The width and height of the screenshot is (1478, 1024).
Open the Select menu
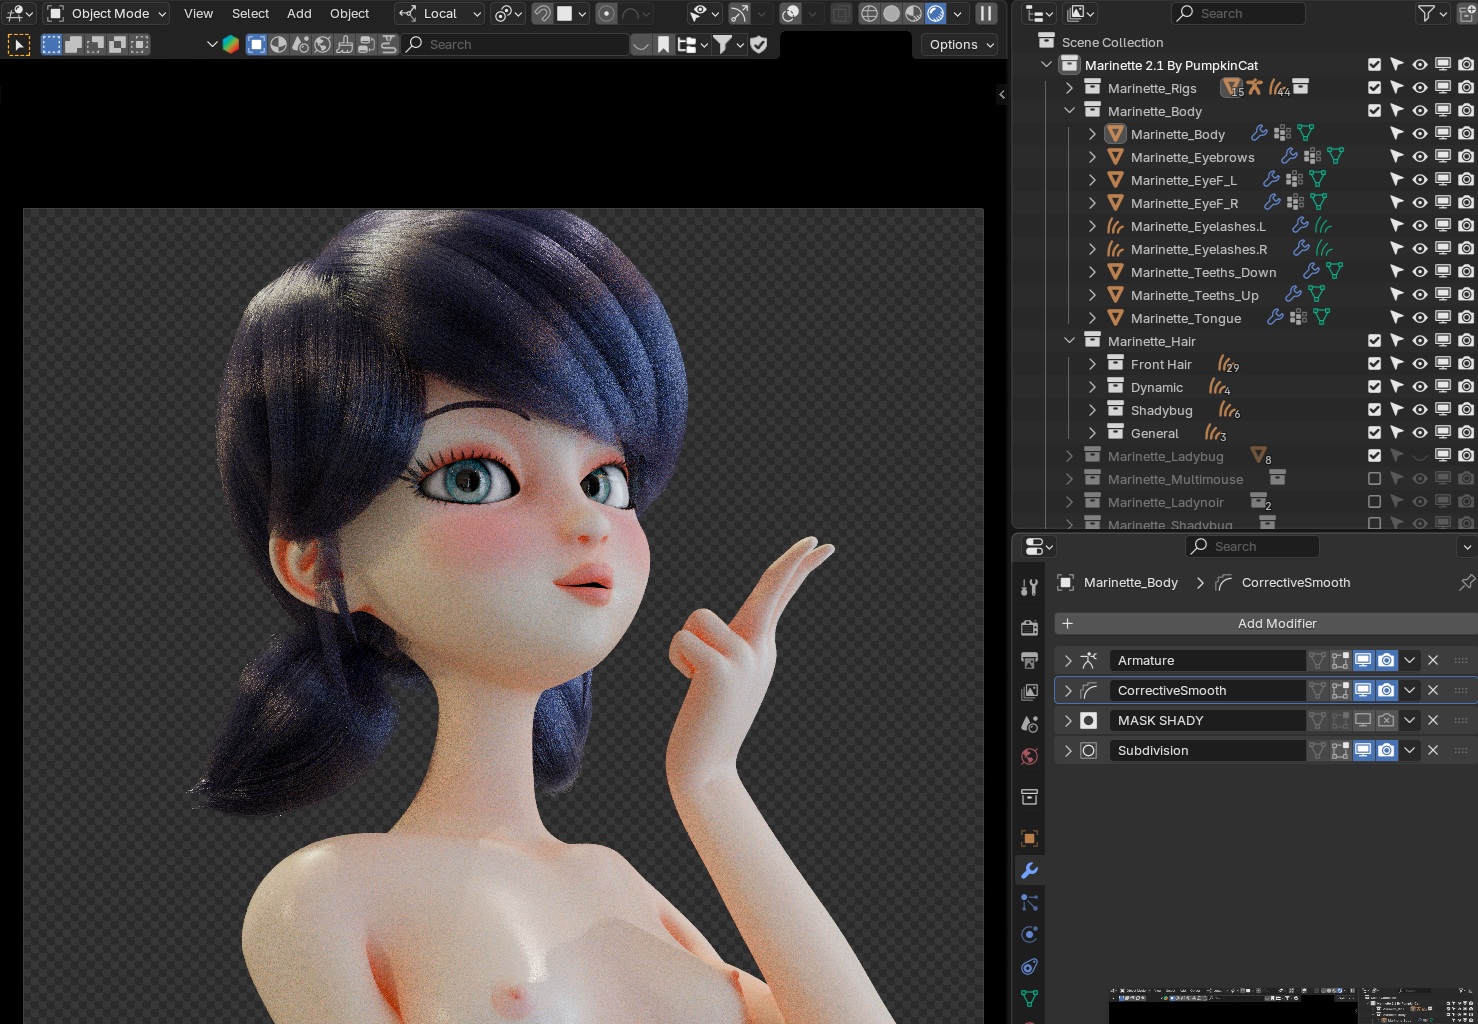pyautogui.click(x=250, y=14)
